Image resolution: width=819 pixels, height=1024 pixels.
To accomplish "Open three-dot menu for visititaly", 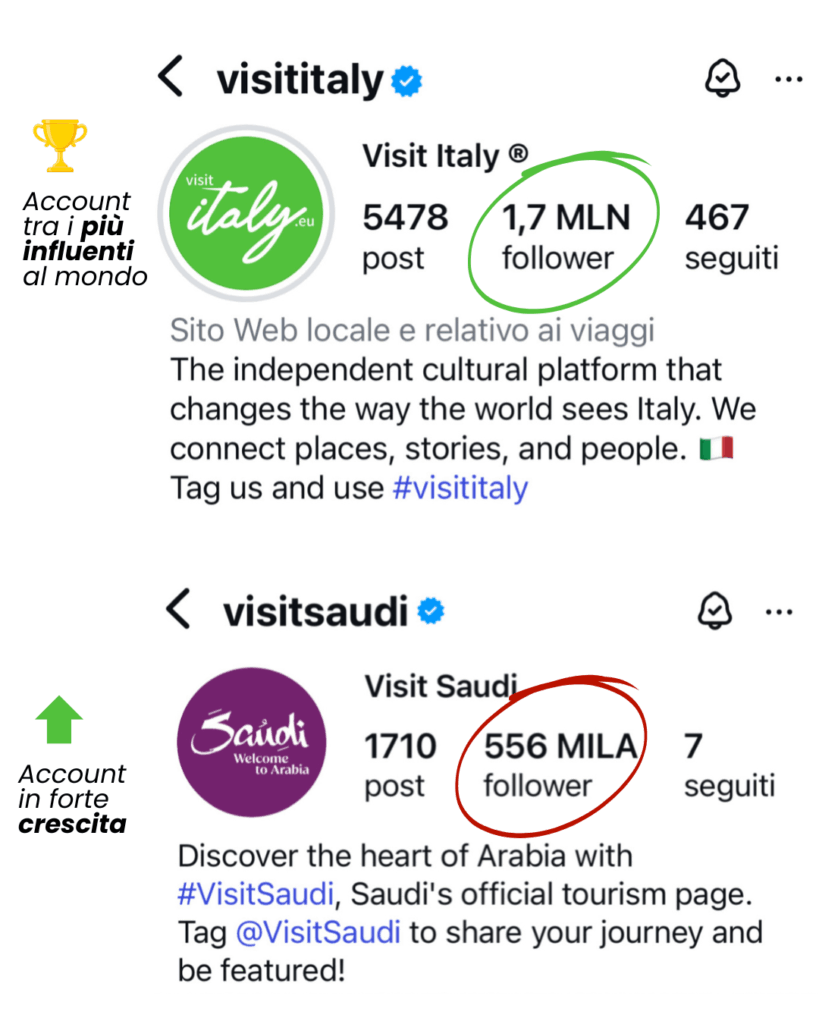I will coord(788,79).
